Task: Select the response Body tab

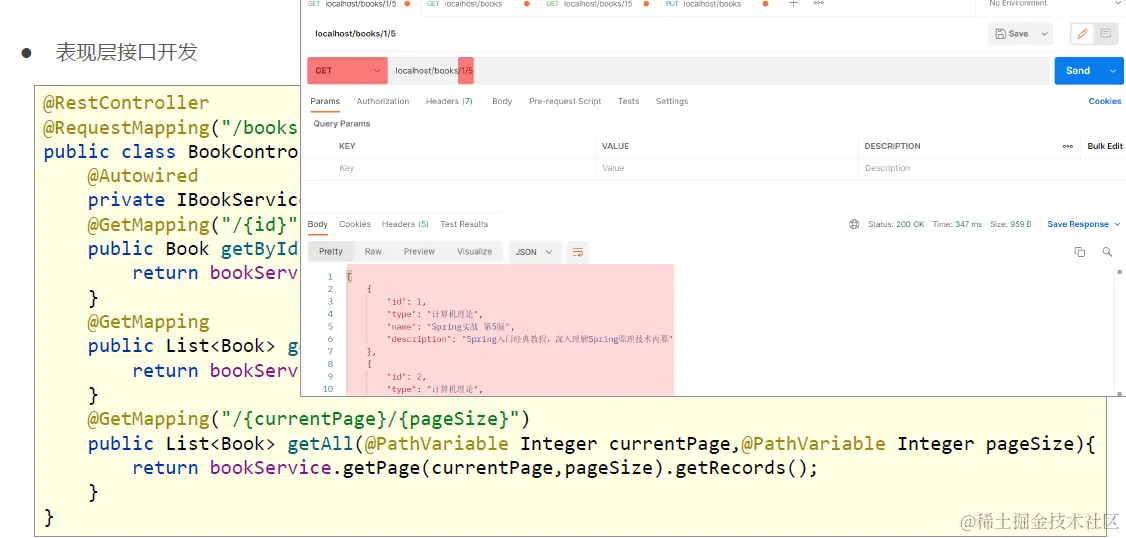Action: point(317,224)
